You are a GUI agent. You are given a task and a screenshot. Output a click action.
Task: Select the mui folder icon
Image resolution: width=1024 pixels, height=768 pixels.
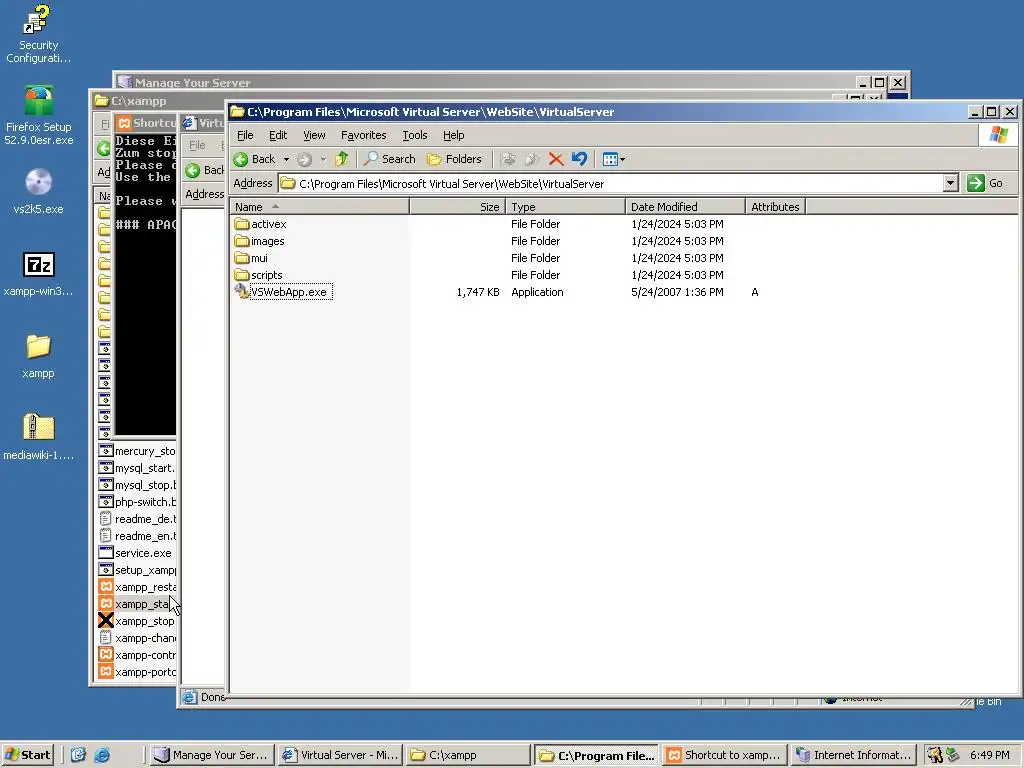242,258
